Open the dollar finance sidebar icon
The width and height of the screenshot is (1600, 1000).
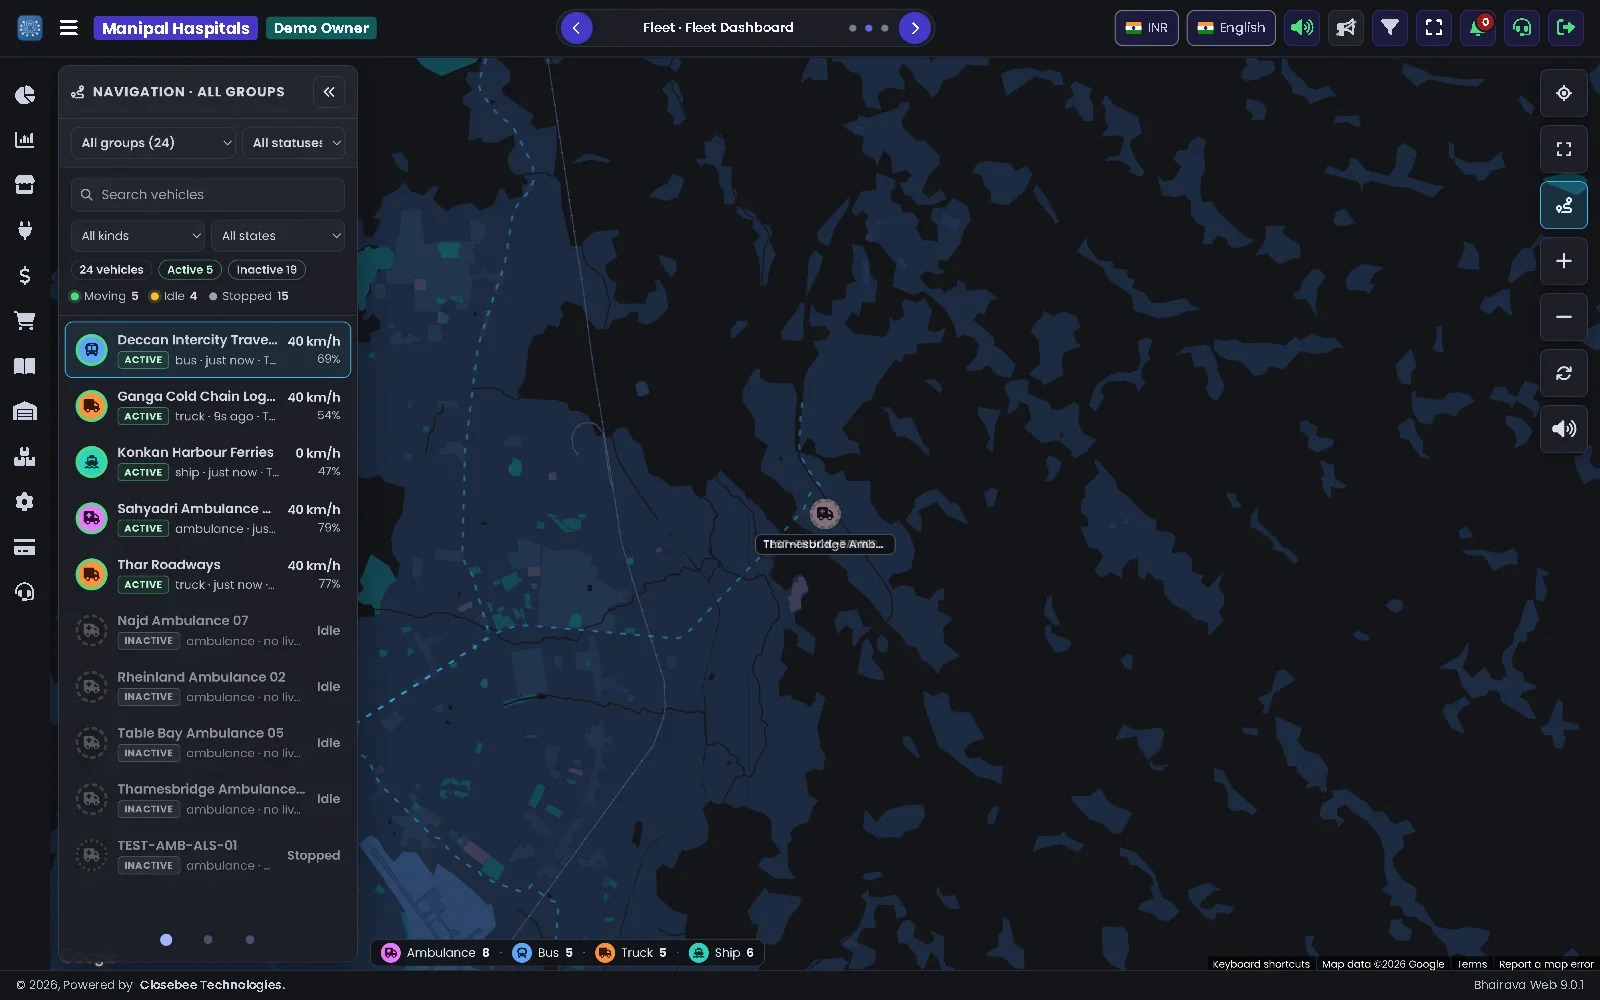pos(25,275)
